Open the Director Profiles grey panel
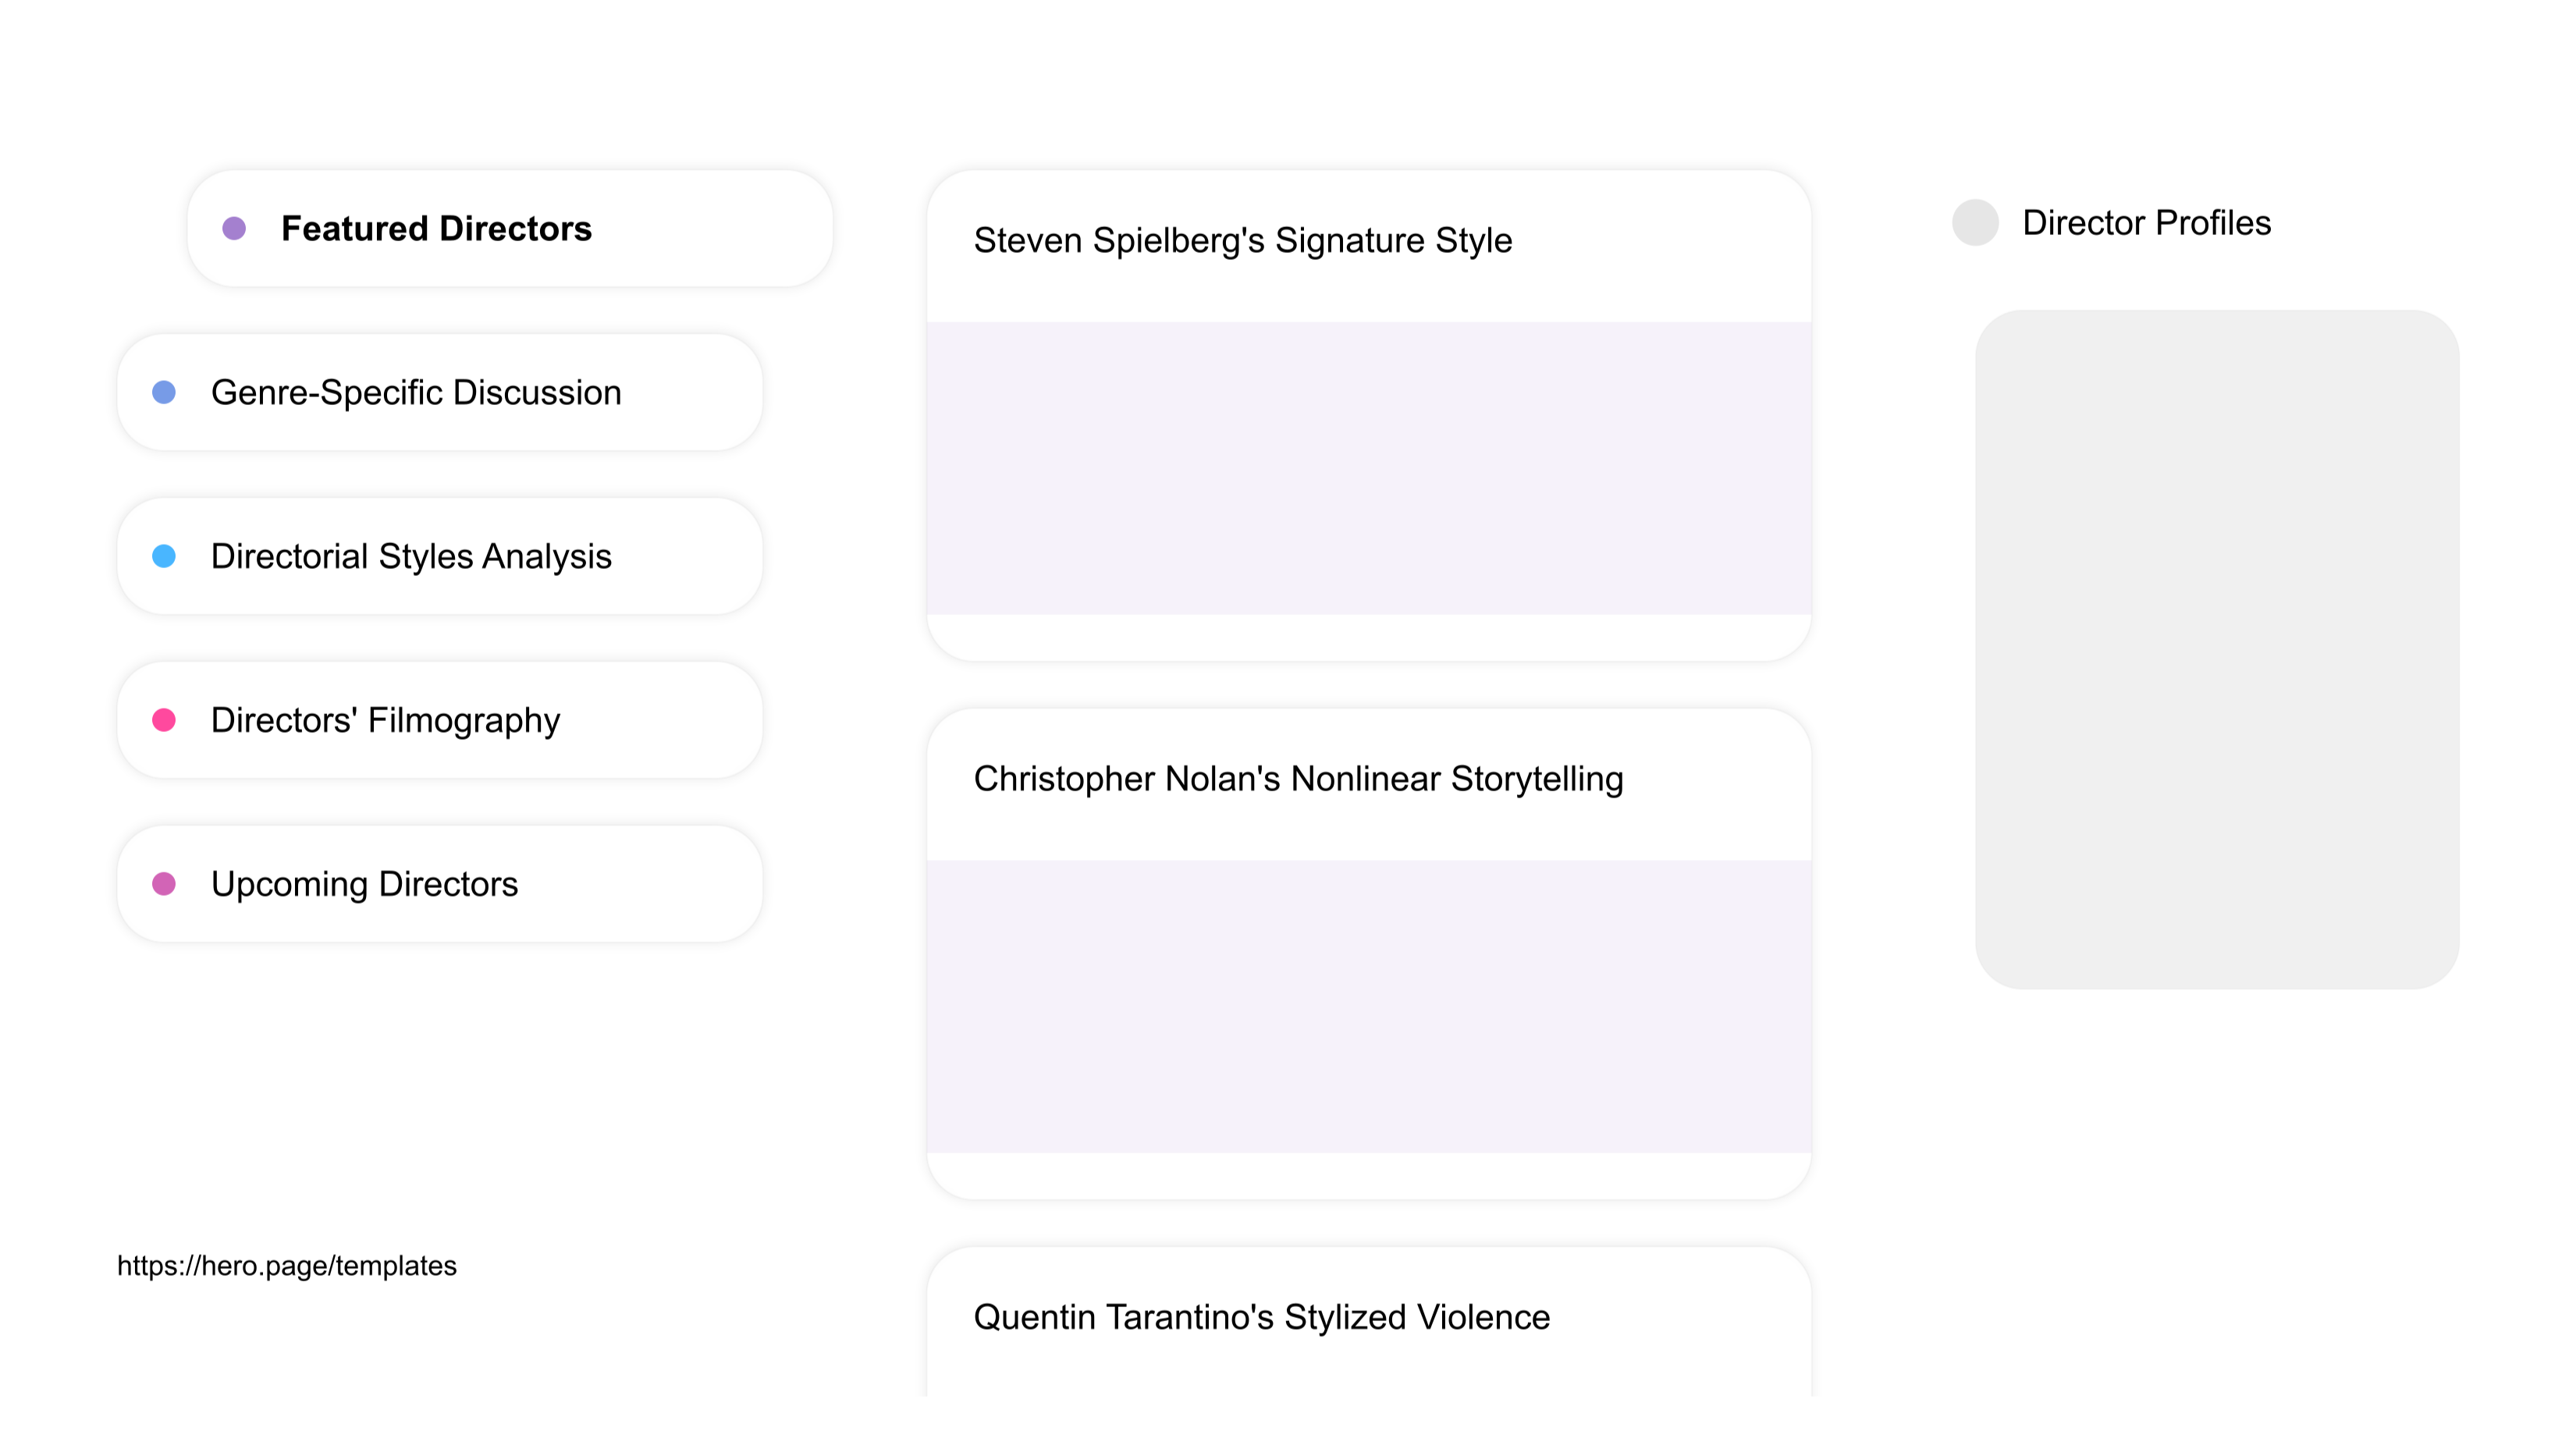2576x1449 pixels. point(2217,650)
